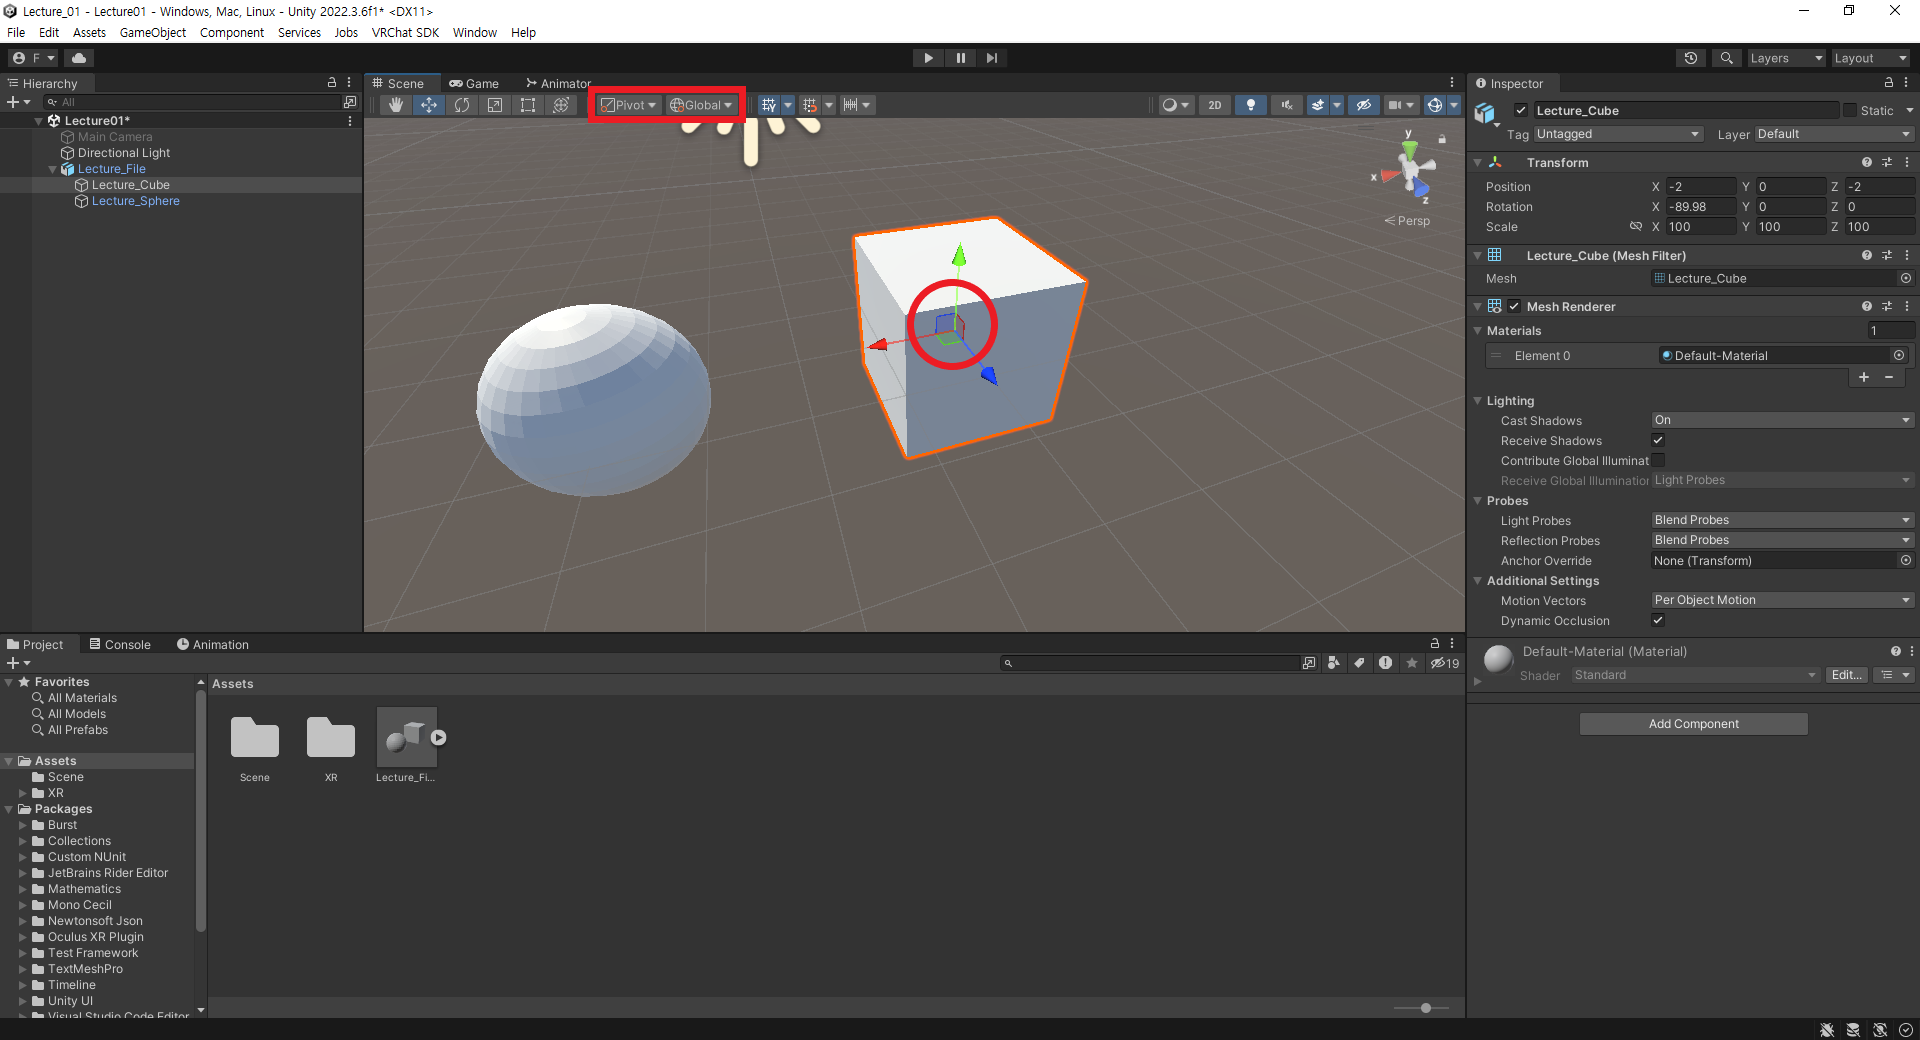This screenshot has width=1920, height=1040.
Task: Open Motion Vectors dropdown
Action: pyautogui.click(x=1782, y=600)
